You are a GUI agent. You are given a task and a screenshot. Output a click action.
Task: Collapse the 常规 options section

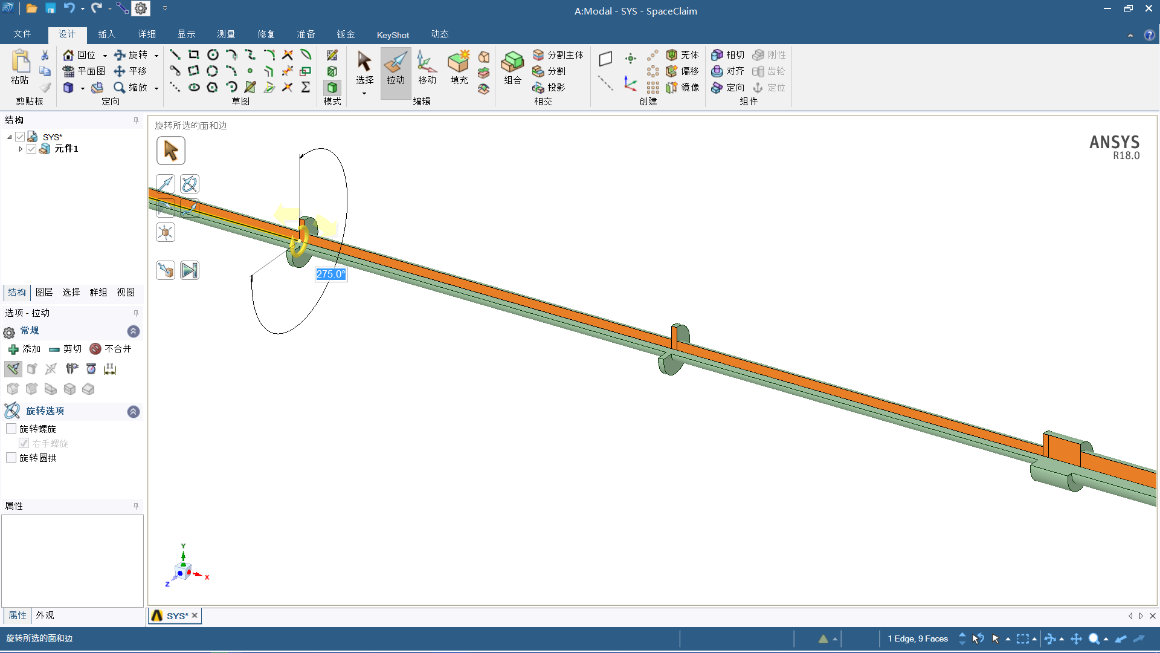click(133, 331)
